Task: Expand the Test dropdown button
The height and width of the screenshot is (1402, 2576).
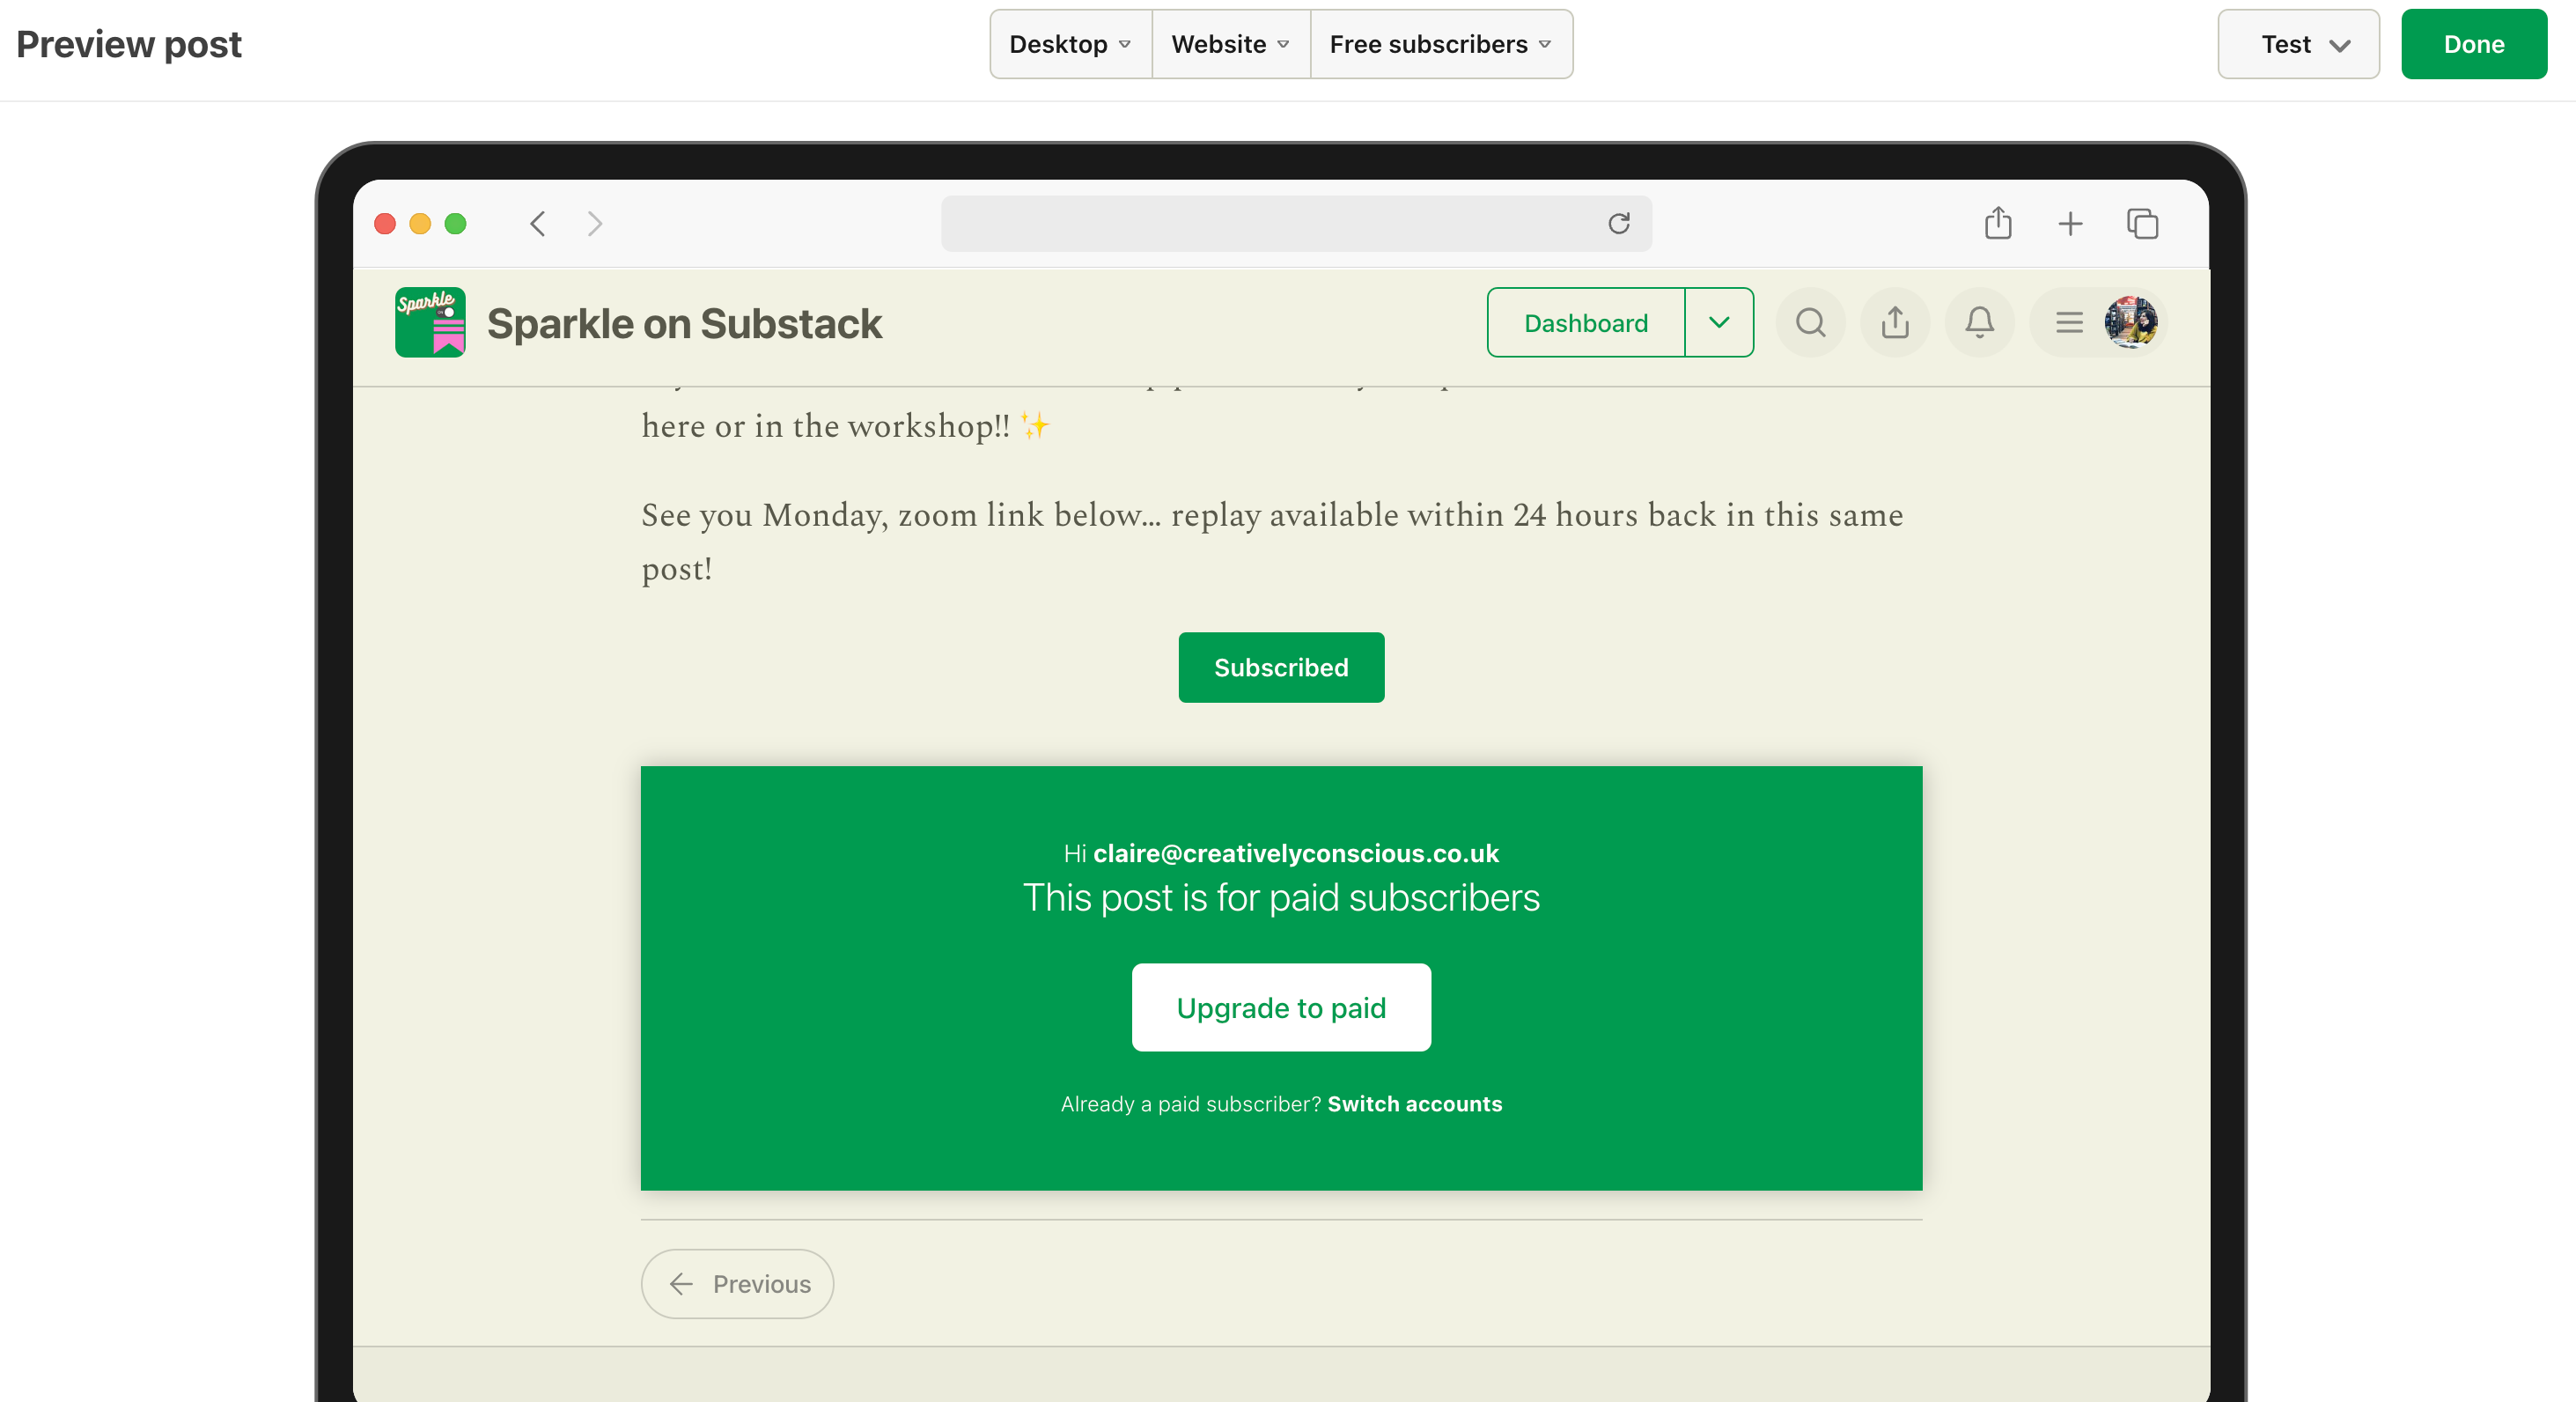Action: [2298, 44]
